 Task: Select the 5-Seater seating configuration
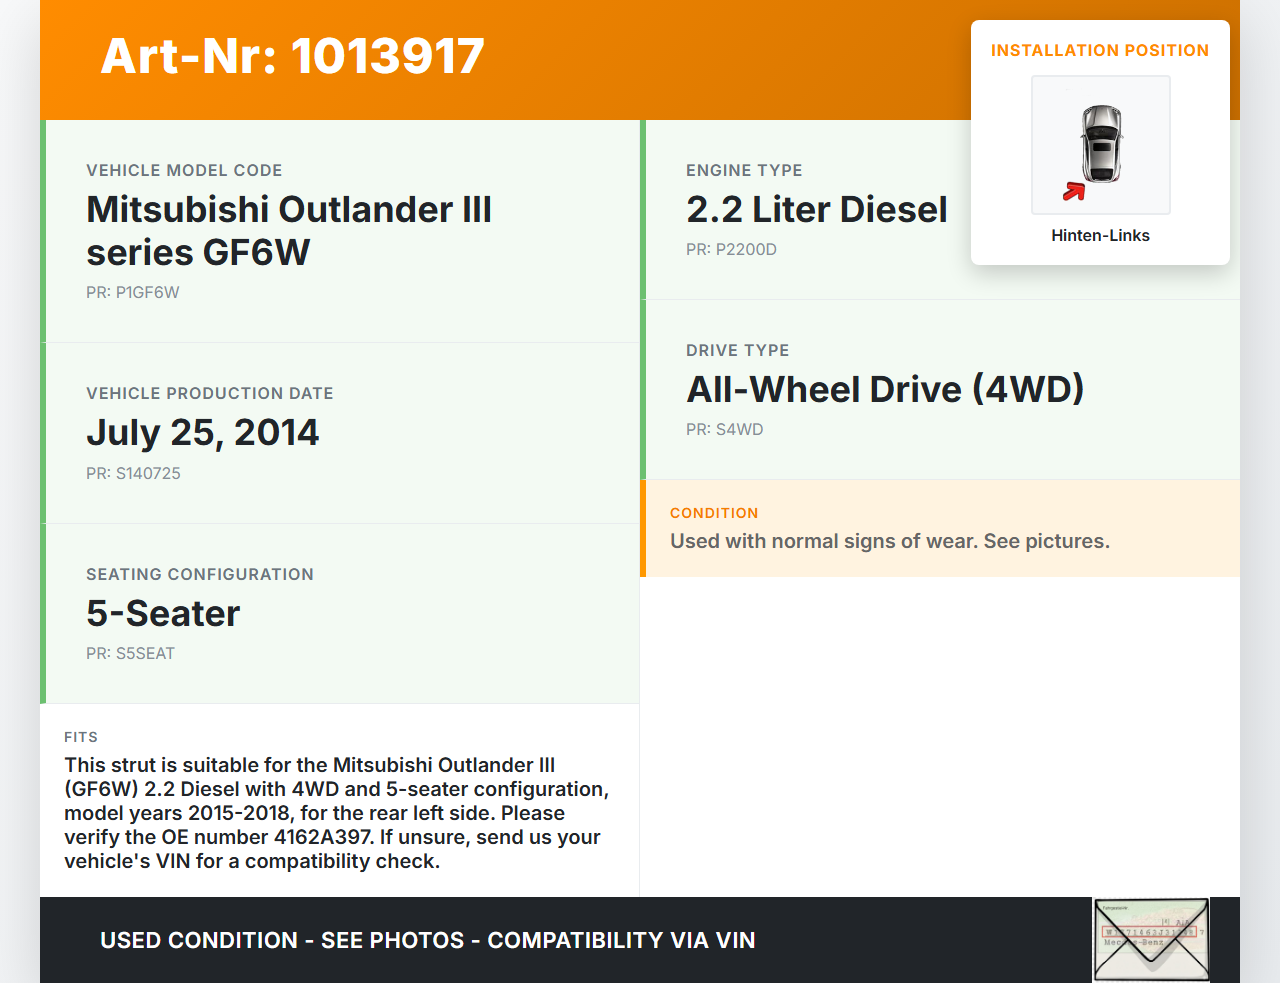[x=163, y=614]
